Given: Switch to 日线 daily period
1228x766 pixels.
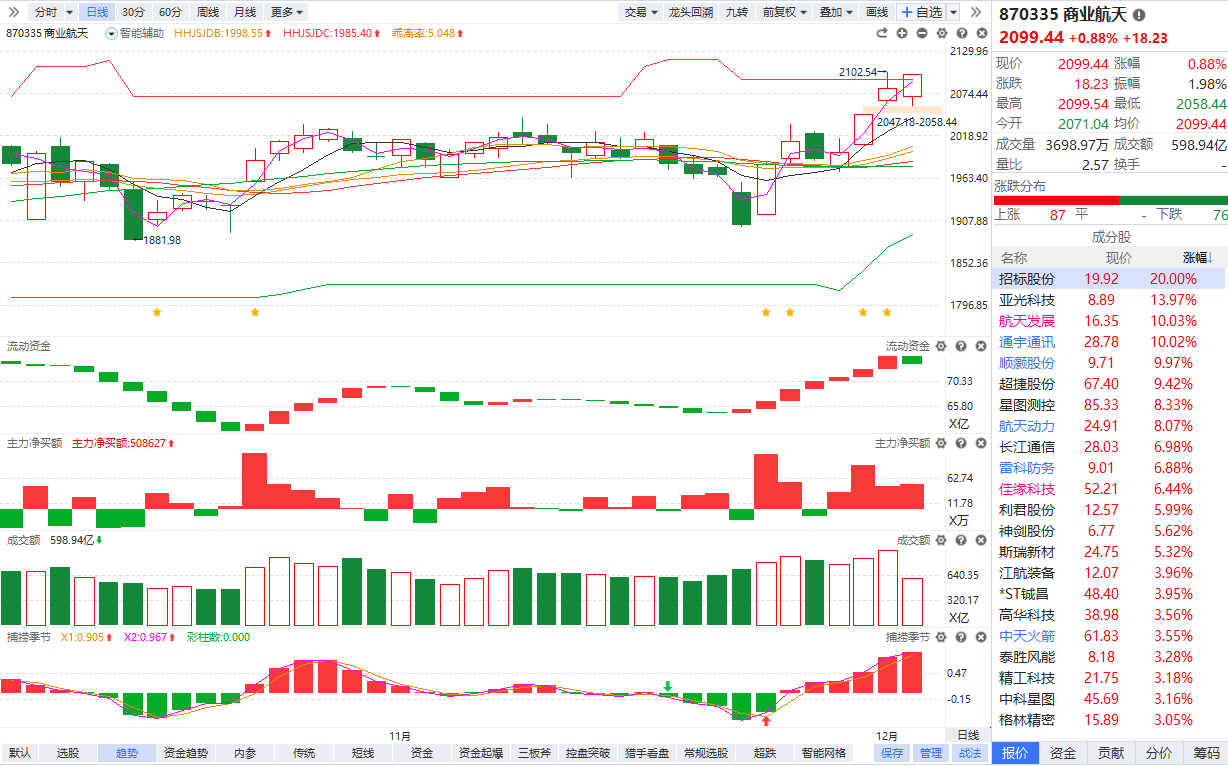Looking at the screenshot, I should point(96,12).
